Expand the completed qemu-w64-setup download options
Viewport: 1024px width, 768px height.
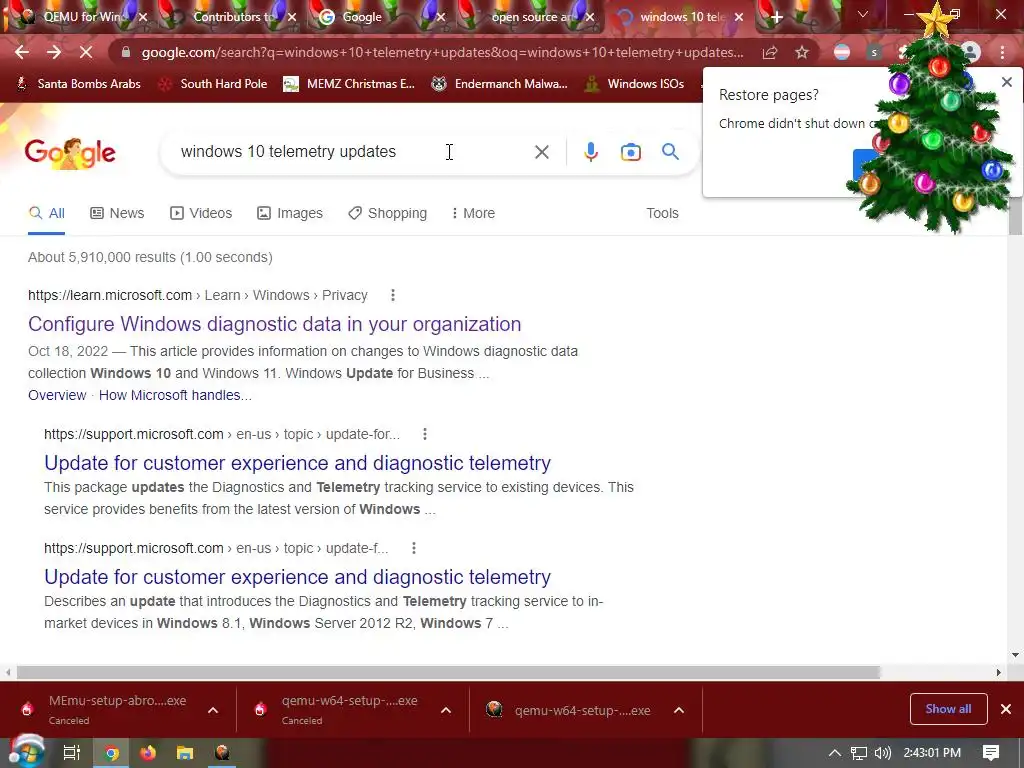tap(679, 710)
